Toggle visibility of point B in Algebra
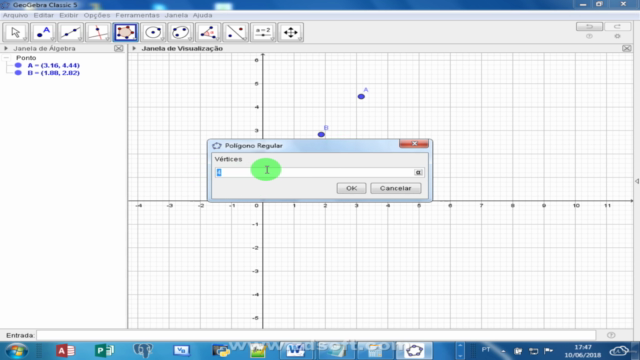 click(x=18, y=73)
